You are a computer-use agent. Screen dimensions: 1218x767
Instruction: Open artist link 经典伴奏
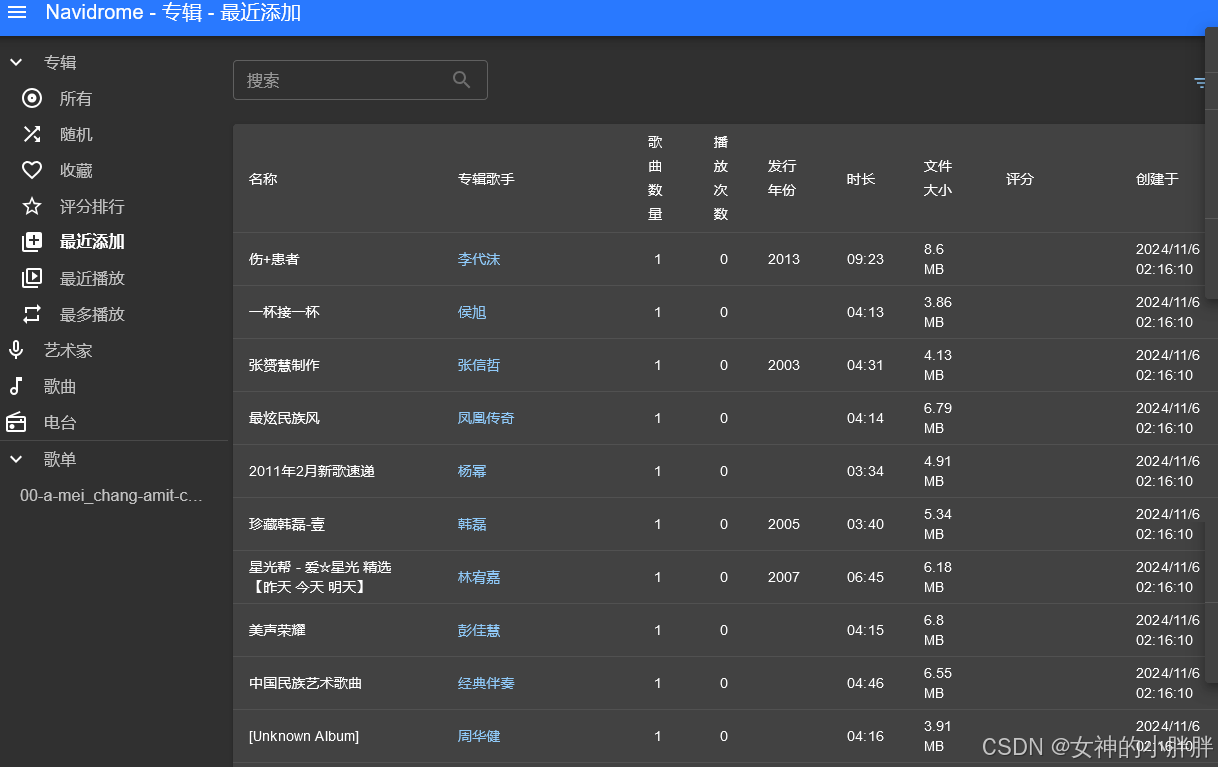486,683
